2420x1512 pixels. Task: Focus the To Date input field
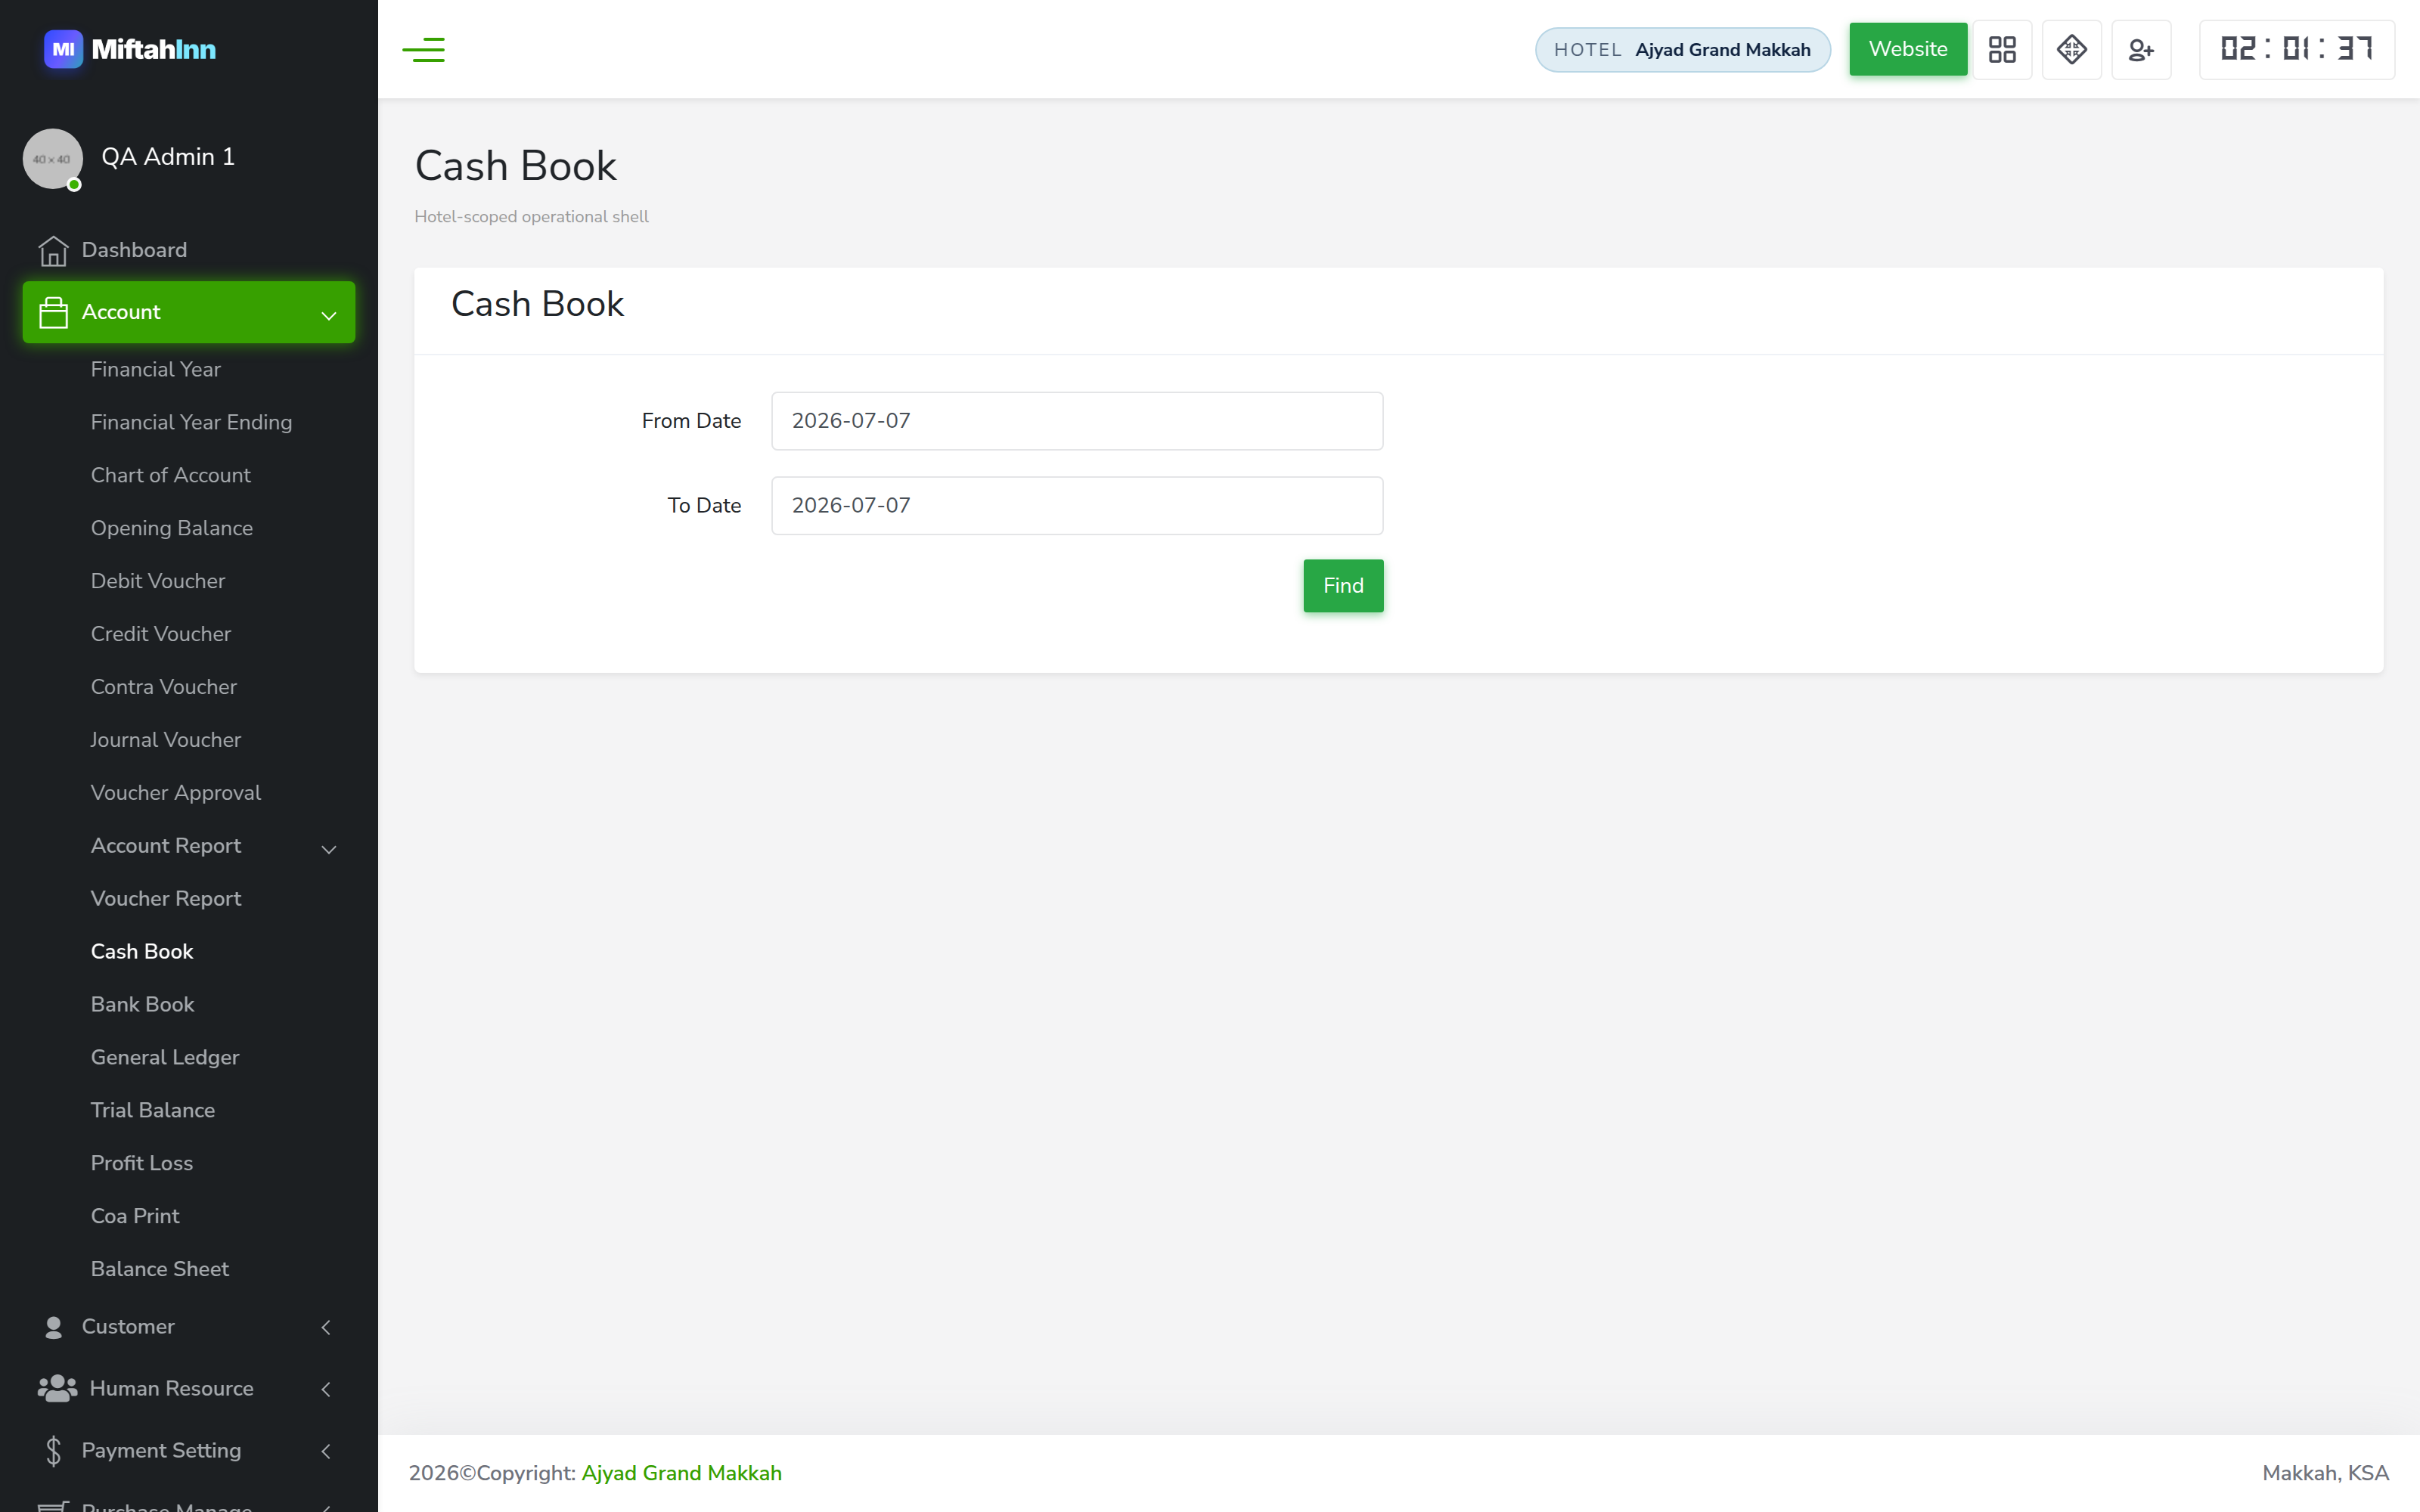coord(1077,506)
